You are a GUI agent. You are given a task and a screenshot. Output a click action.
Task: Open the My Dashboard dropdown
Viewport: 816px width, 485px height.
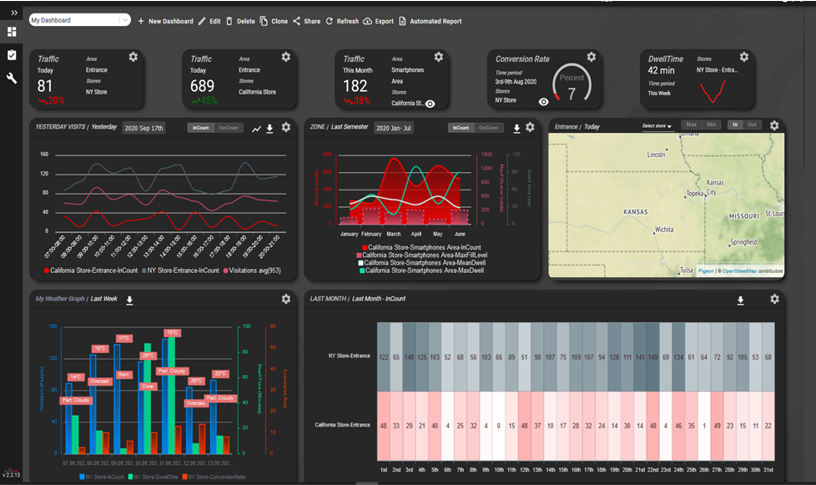click(80, 20)
